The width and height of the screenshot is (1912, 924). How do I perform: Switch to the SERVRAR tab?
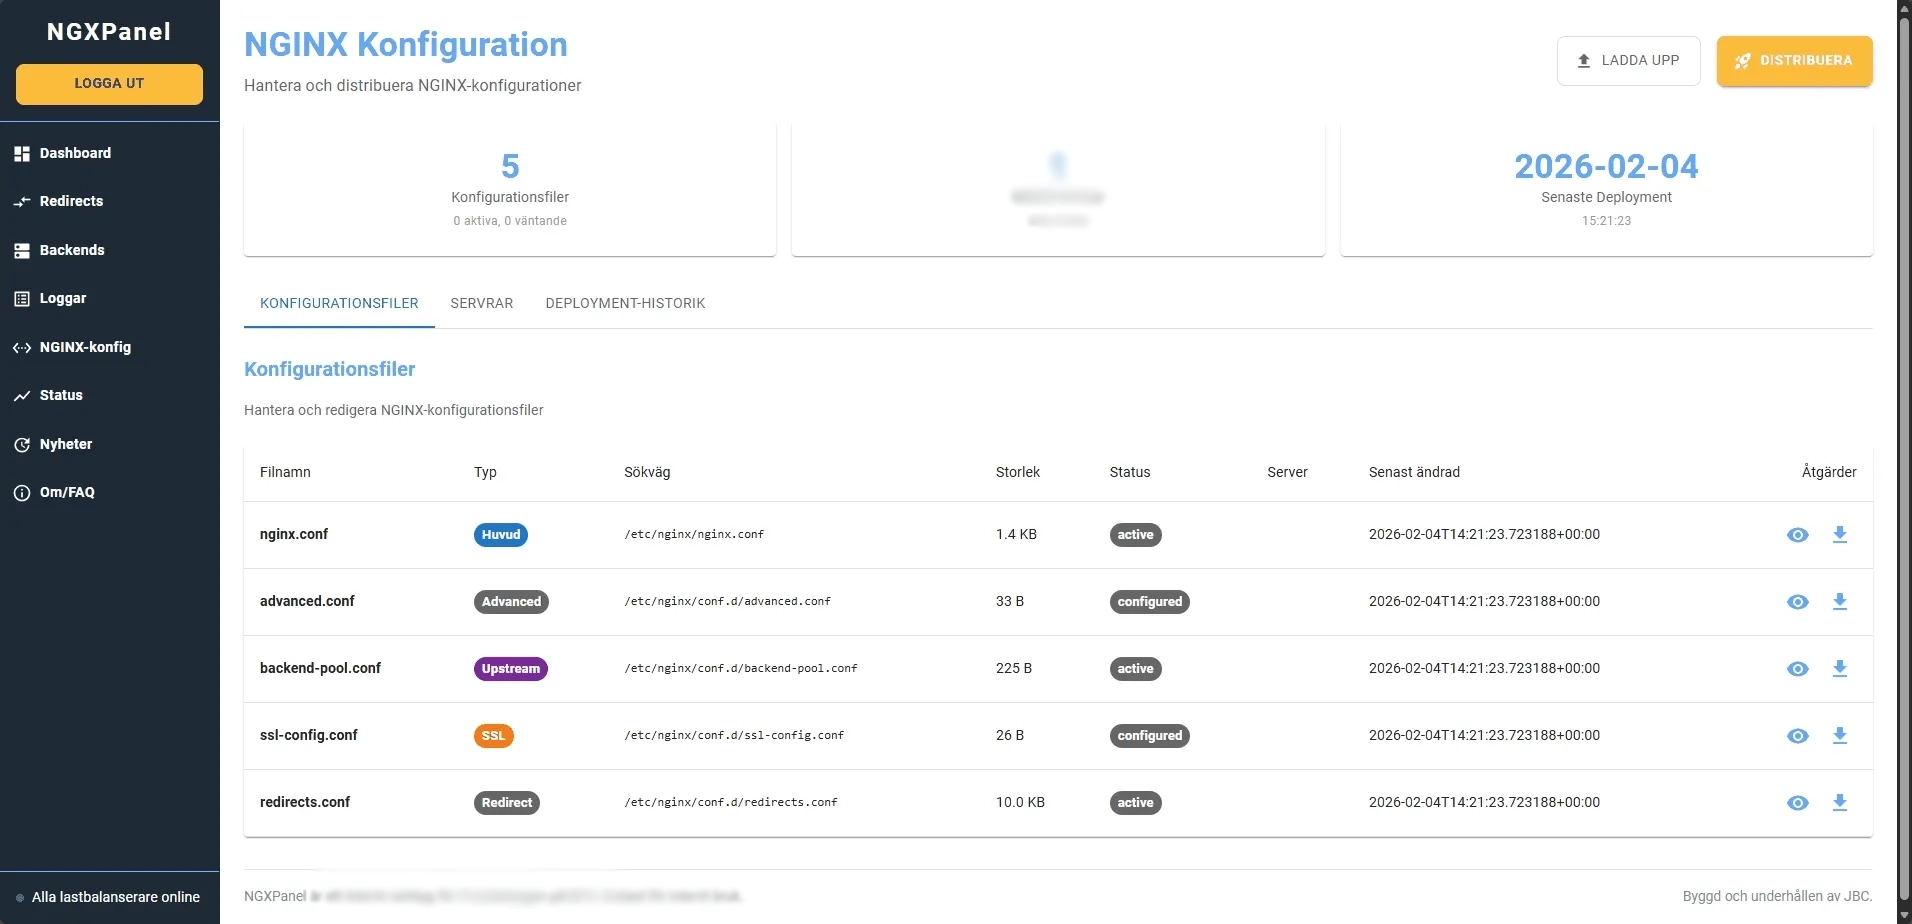[482, 303]
